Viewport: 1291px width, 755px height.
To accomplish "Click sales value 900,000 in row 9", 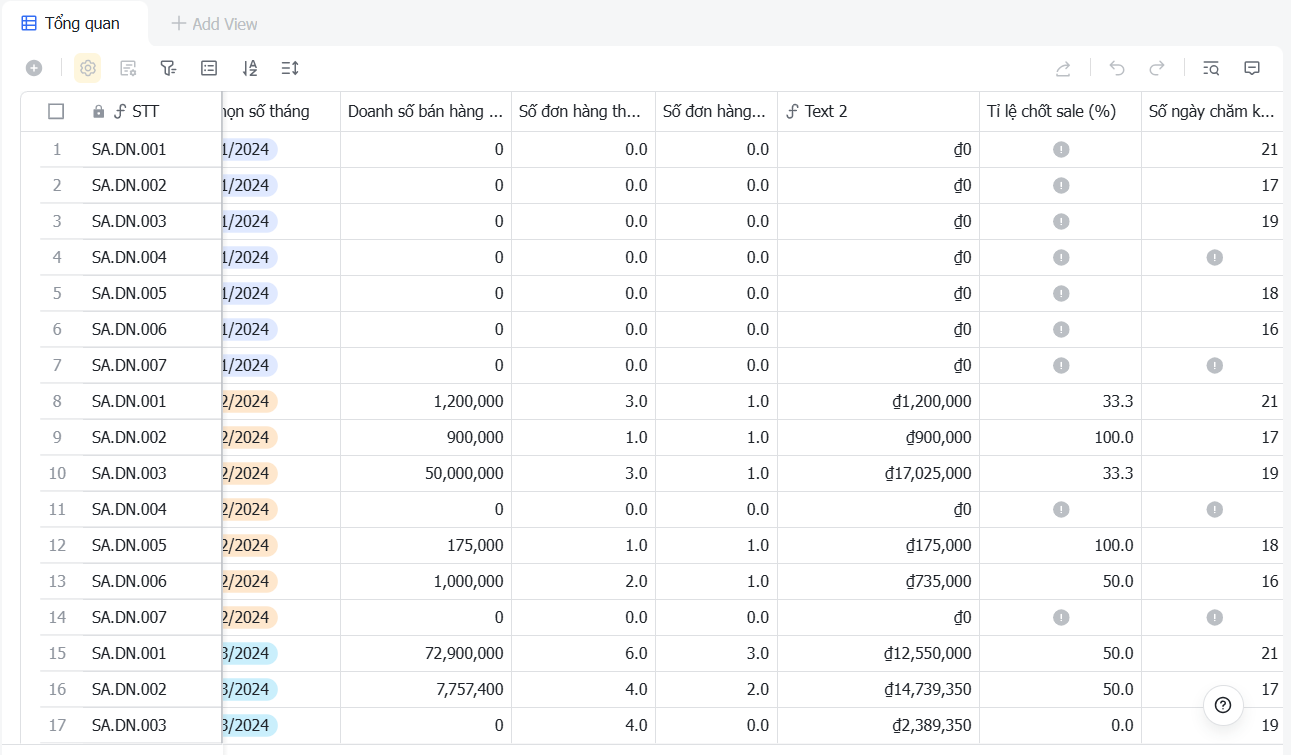I will click(x=475, y=437).
